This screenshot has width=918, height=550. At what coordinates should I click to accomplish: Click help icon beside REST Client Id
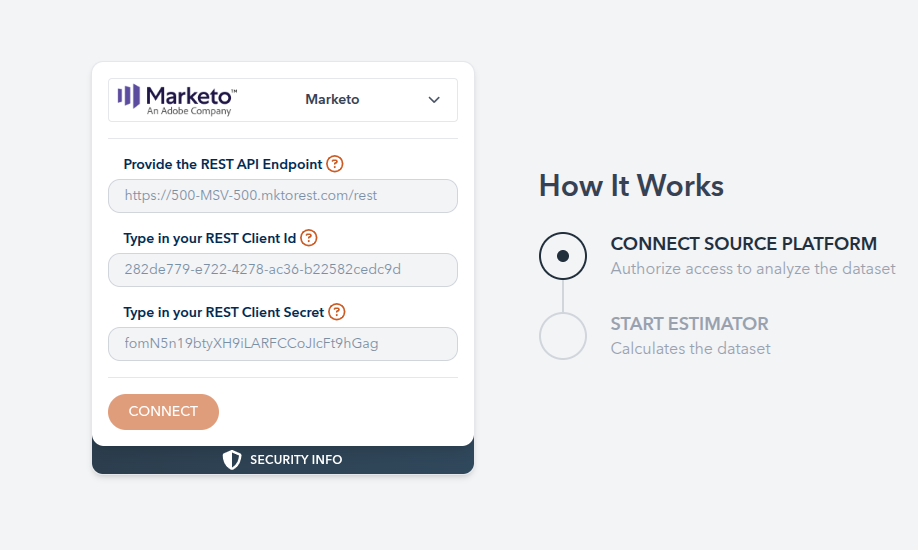point(309,238)
